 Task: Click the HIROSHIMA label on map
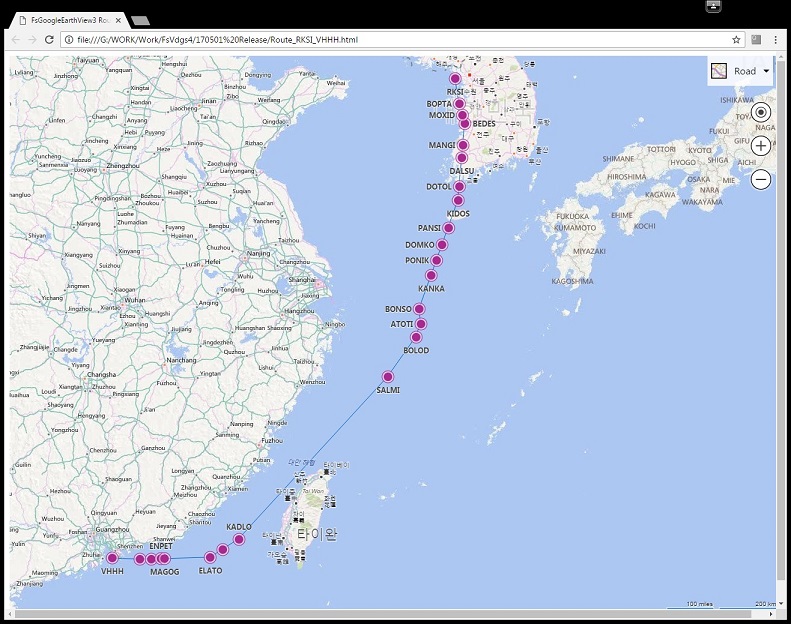pyautogui.click(x=627, y=177)
